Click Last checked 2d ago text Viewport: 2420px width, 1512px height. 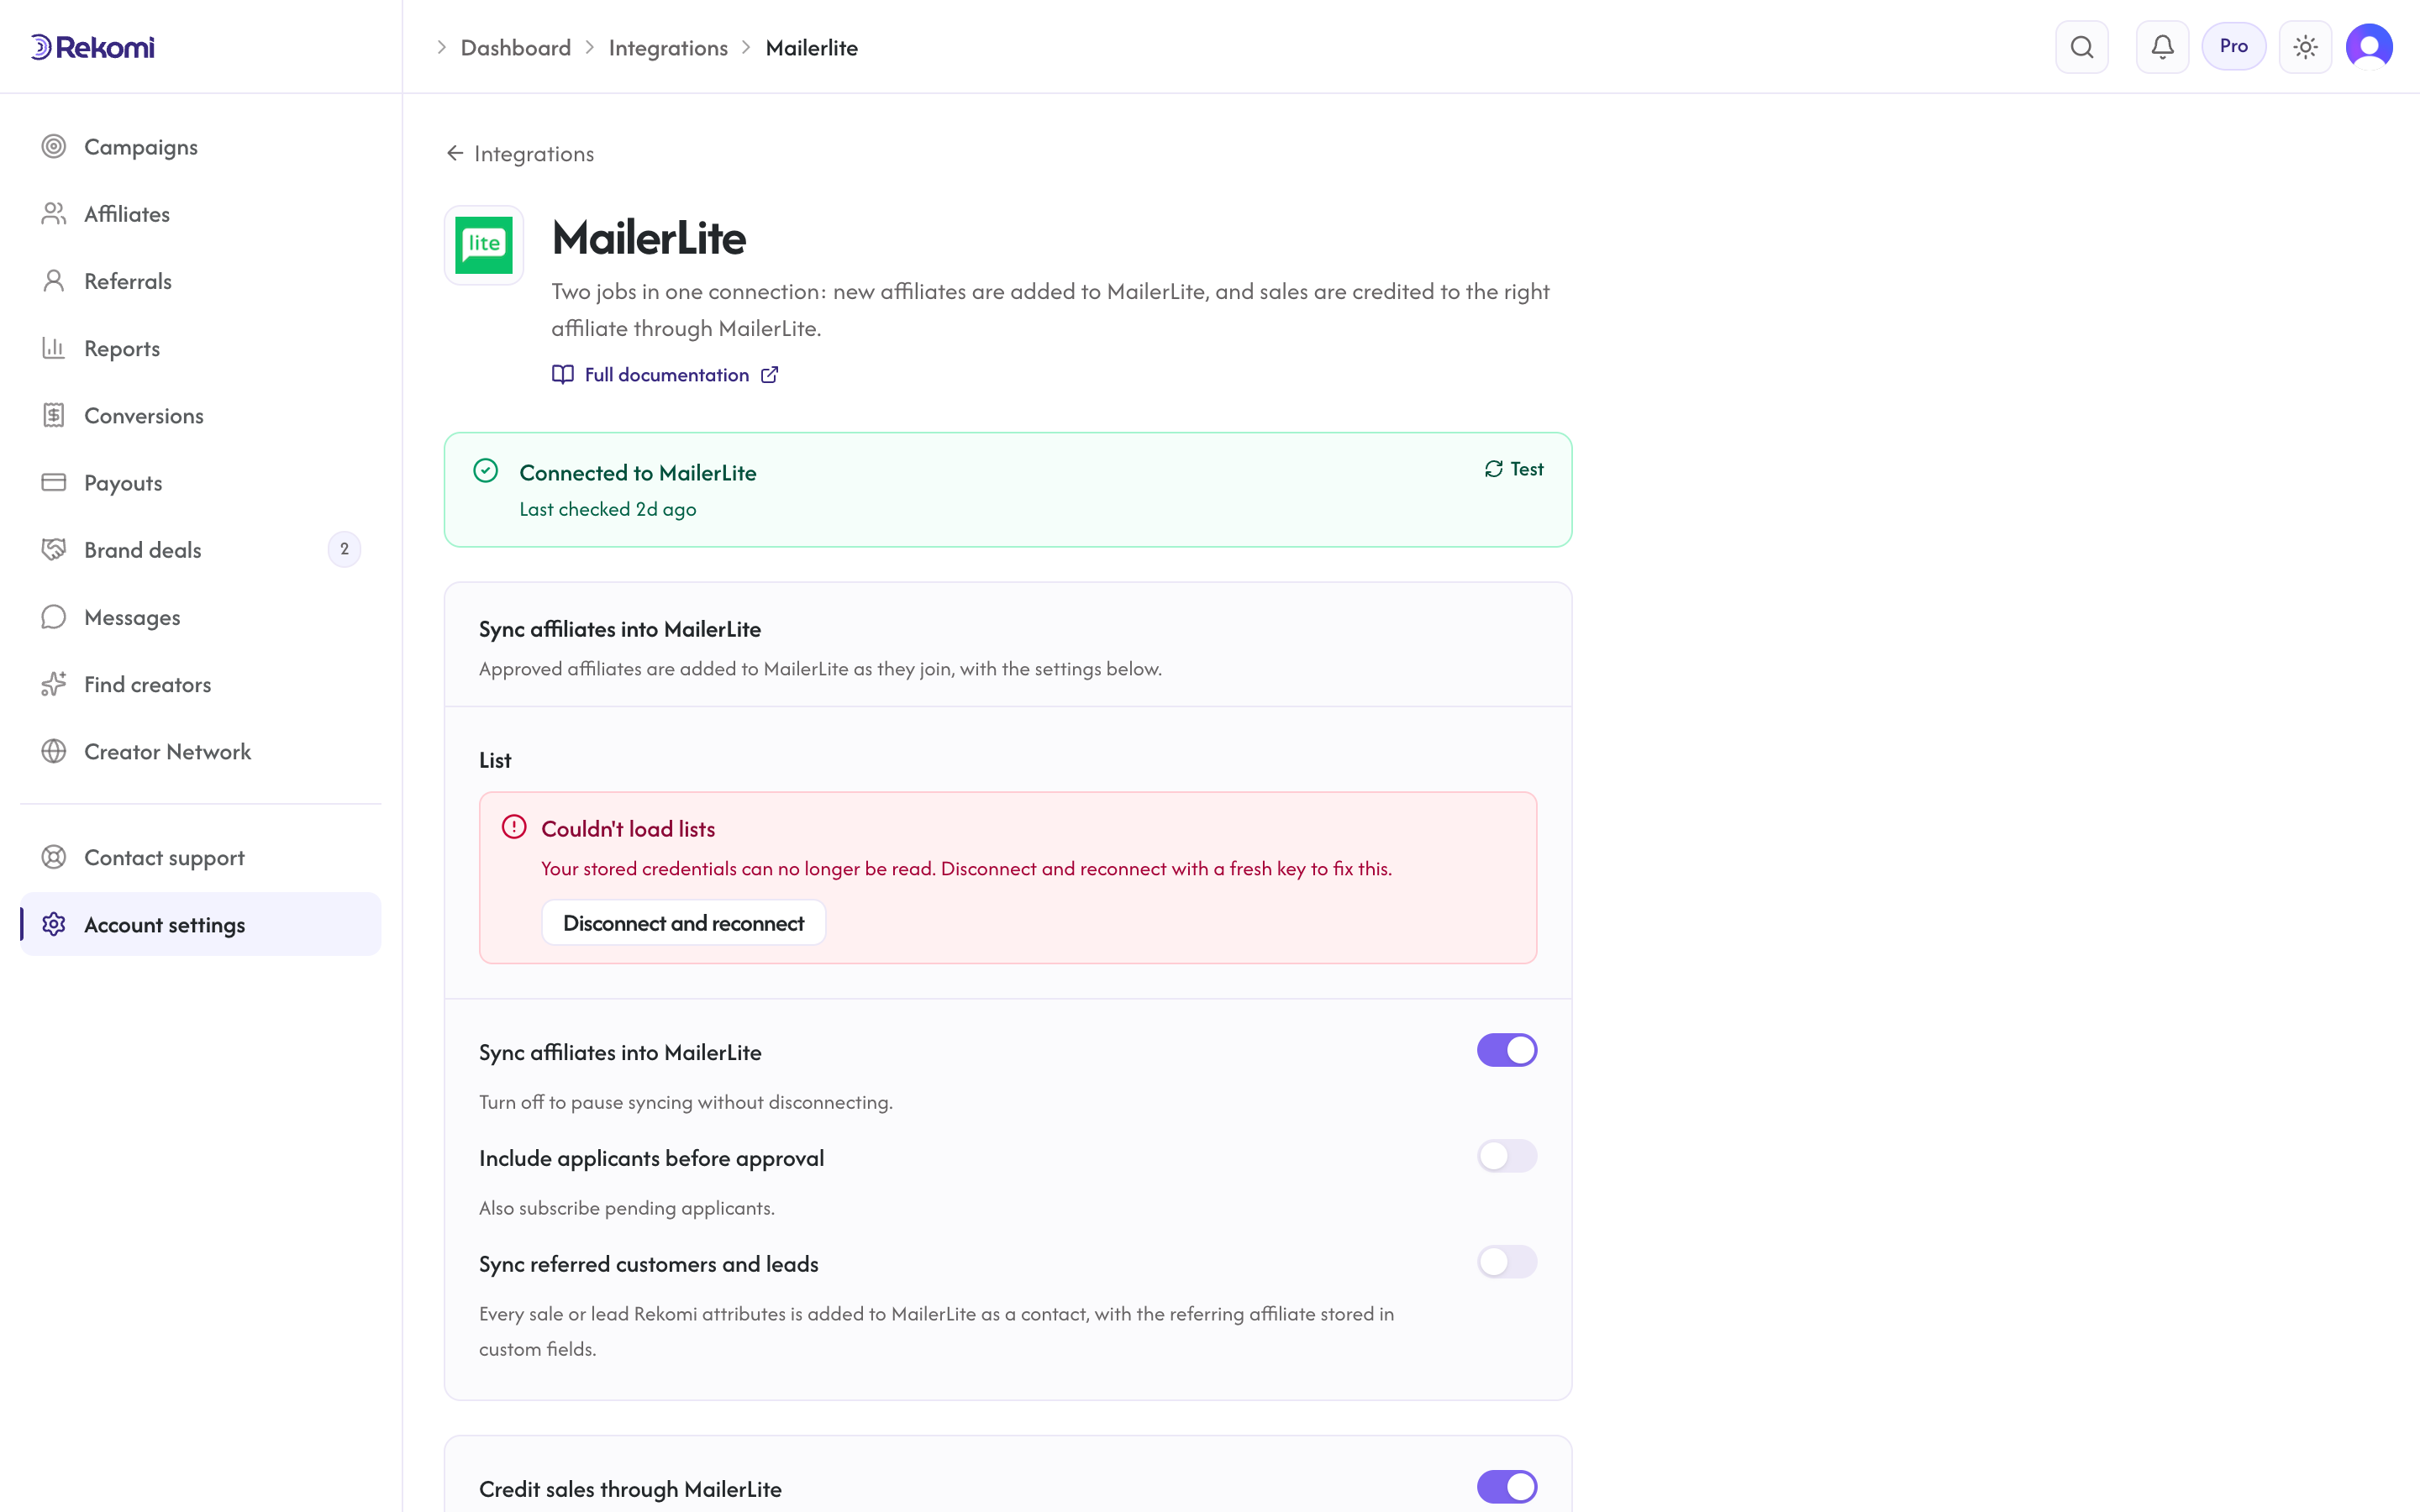point(608,509)
